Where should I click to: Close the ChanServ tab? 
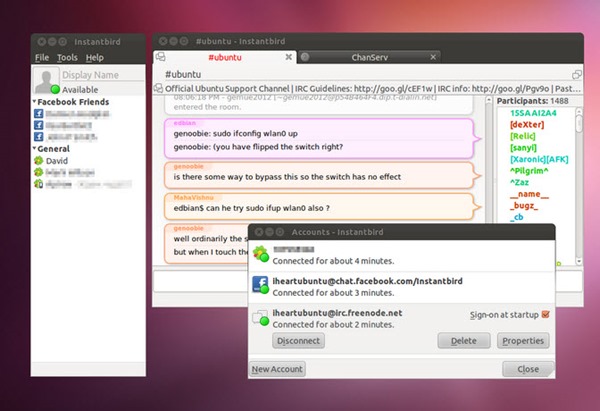pyautogui.click(x=433, y=57)
